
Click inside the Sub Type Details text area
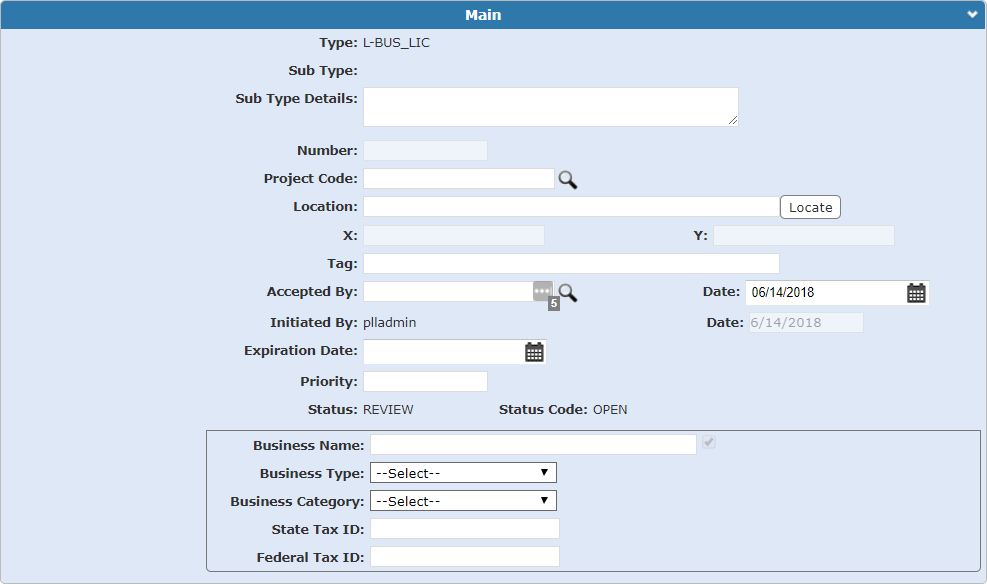click(550, 106)
